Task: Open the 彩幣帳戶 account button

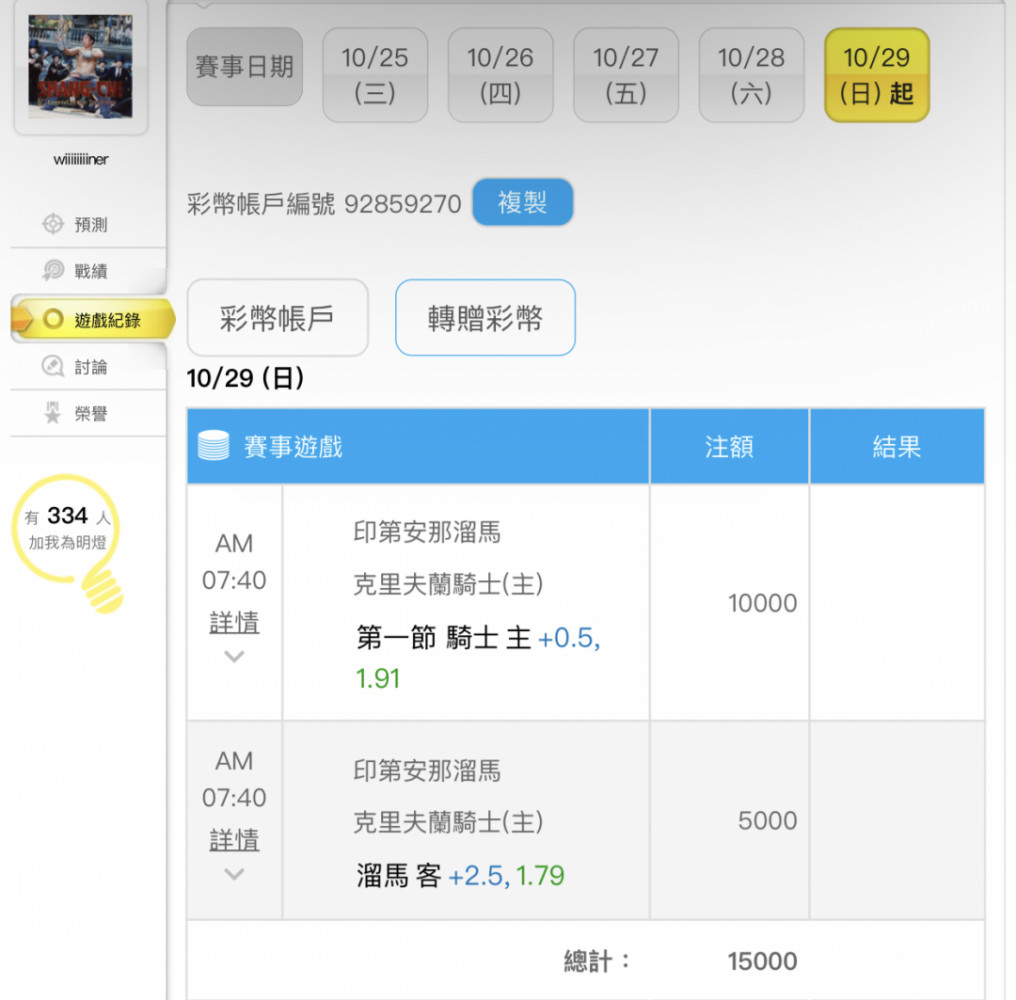Action: (x=277, y=318)
